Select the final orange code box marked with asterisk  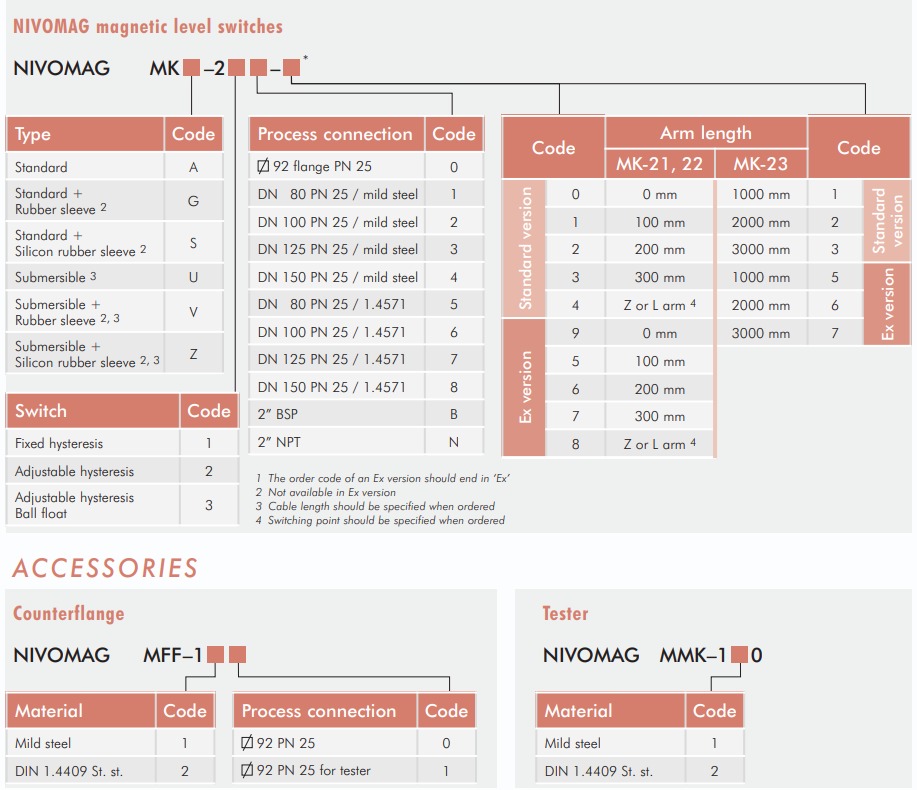(x=291, y=68)
